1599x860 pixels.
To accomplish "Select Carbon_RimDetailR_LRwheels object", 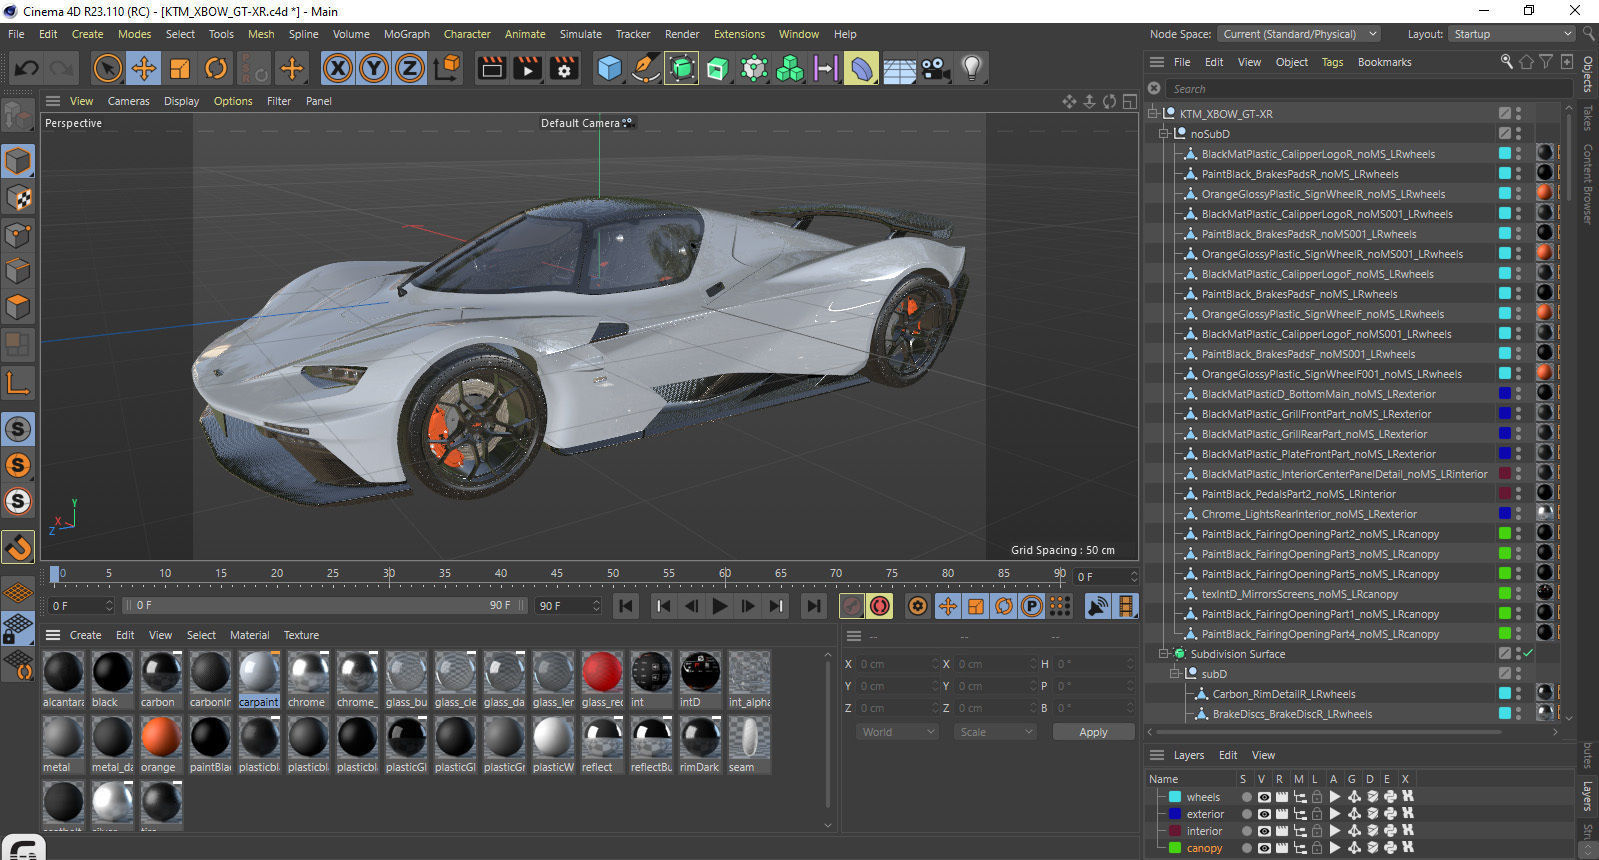I will coord(1284,694).
